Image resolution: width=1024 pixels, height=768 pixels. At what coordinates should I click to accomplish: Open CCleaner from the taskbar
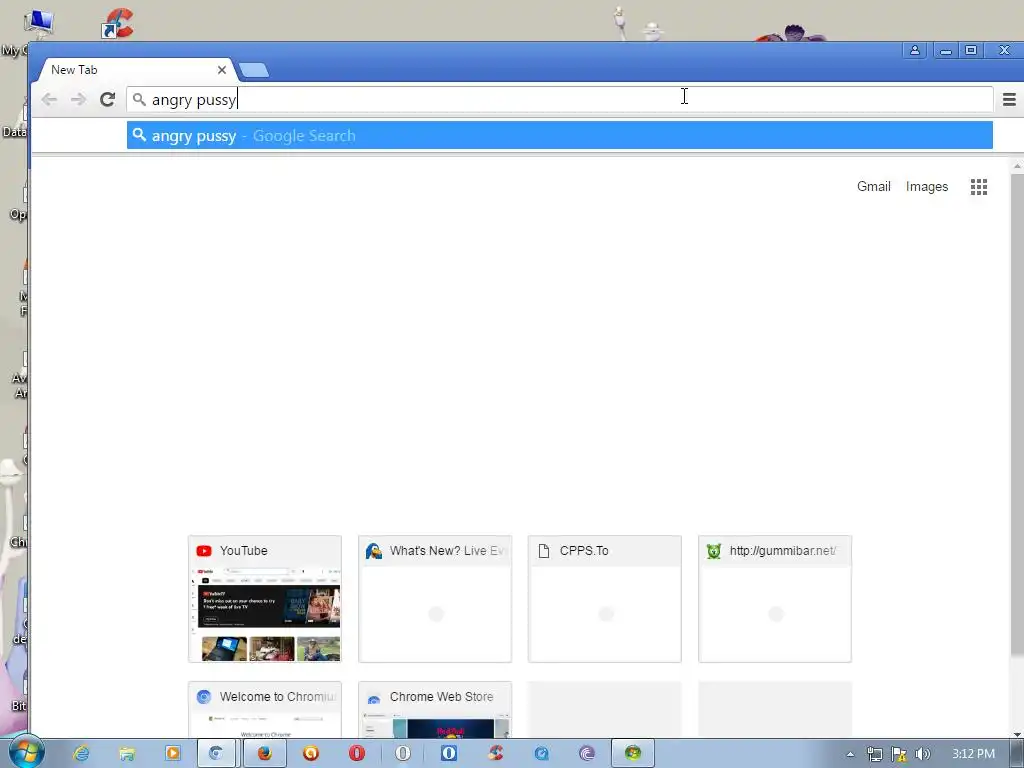click(x=495, y=754)
